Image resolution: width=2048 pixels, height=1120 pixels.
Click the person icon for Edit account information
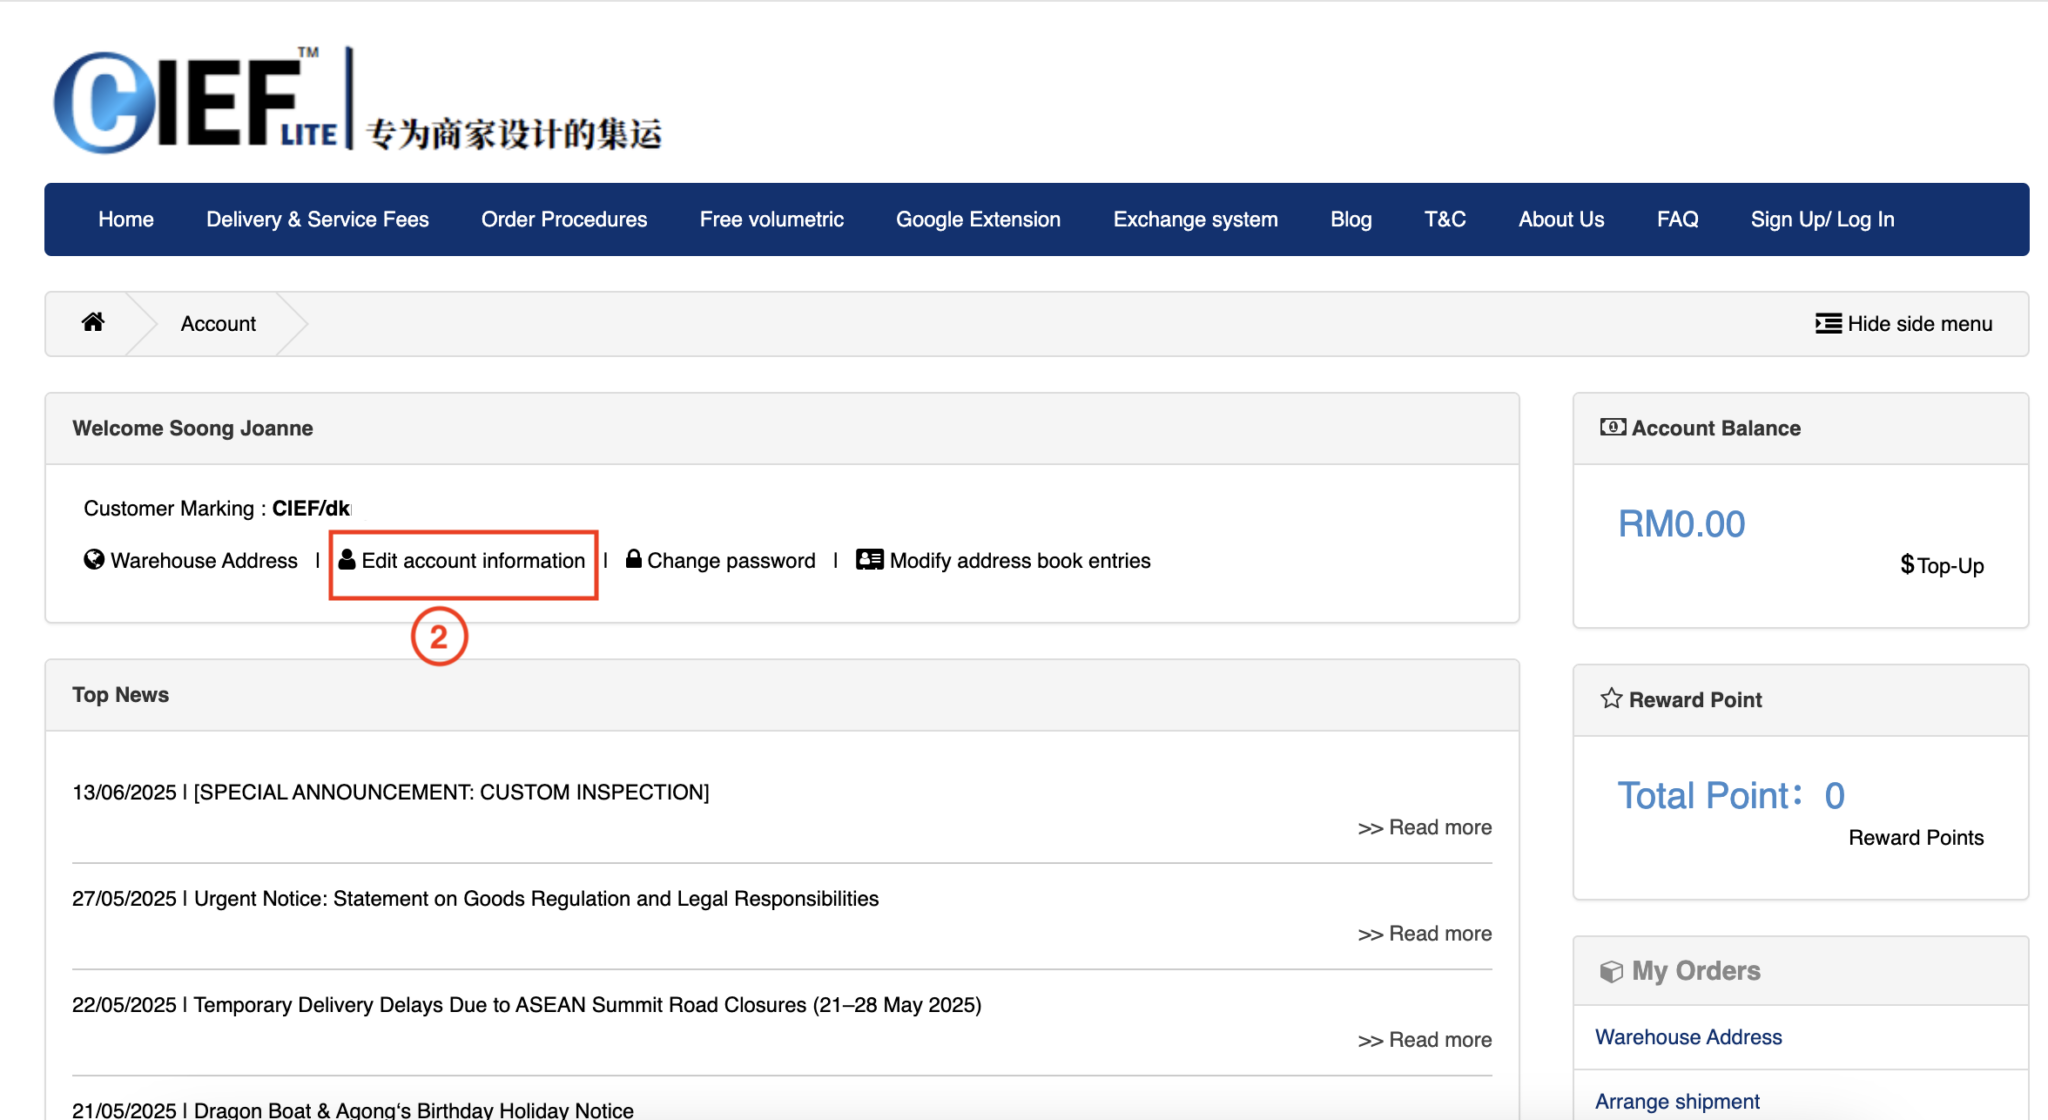[x=347, y=560]
